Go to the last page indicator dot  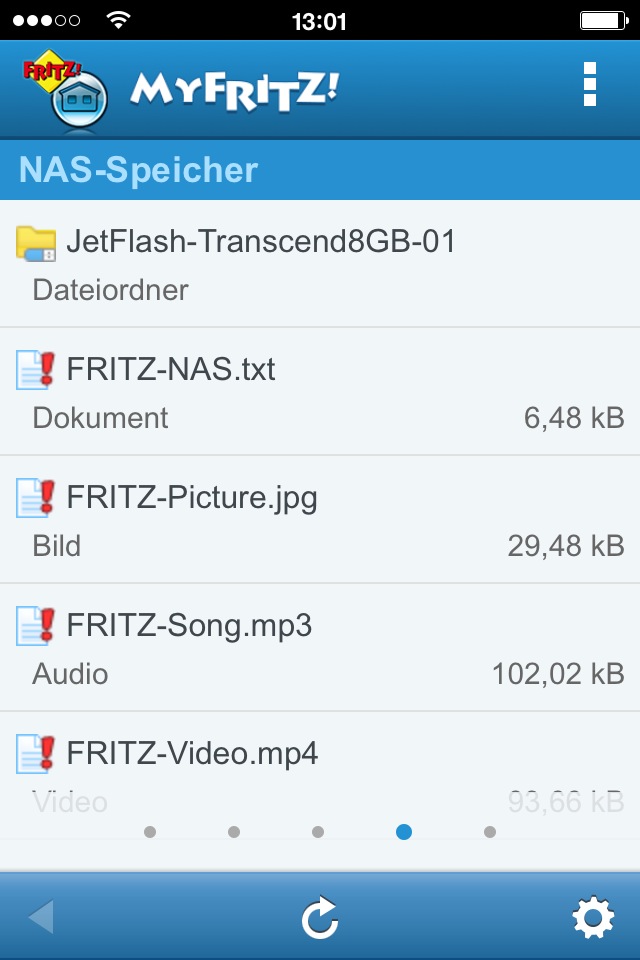pos(490,831)
